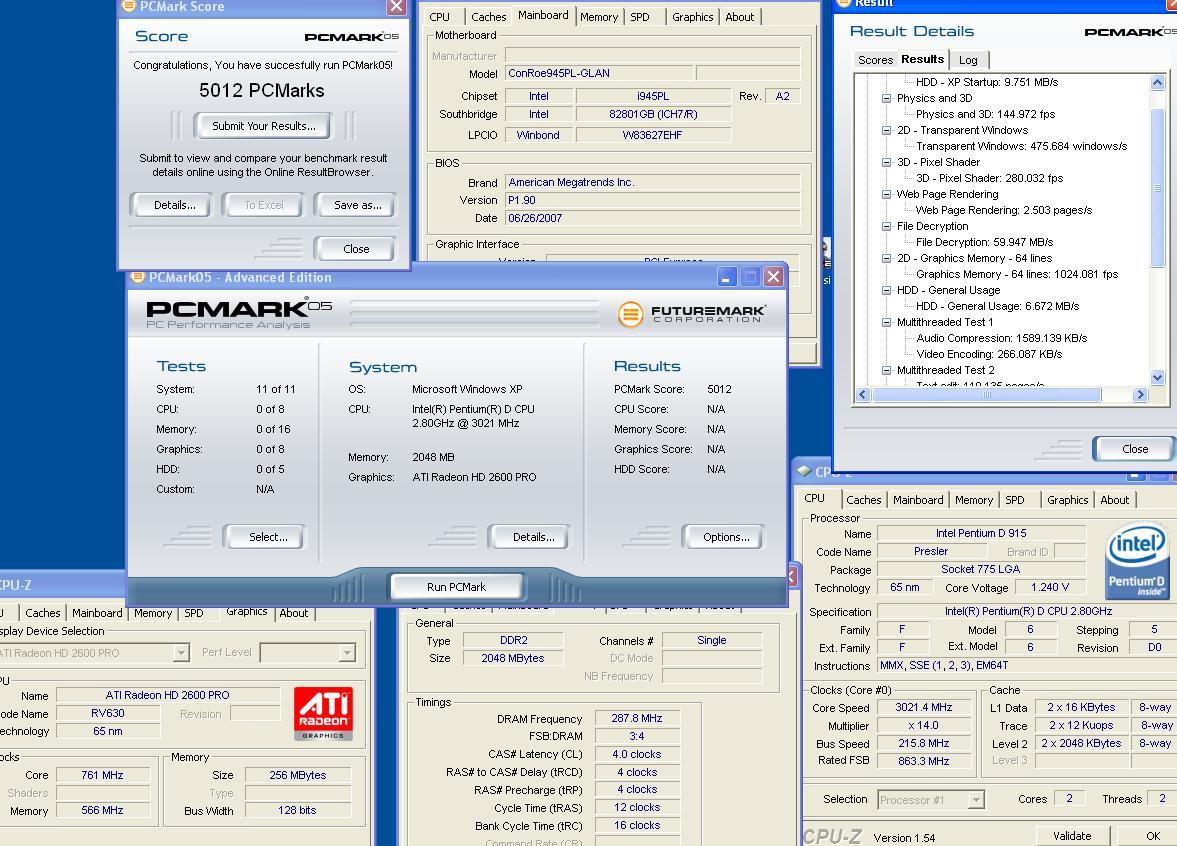Image resolution: width=1177 pixels, height=846 pixels.
Task: Select 'Video Encoding: 266.087 KB/s' result row
Action: (x=989, y=354)
